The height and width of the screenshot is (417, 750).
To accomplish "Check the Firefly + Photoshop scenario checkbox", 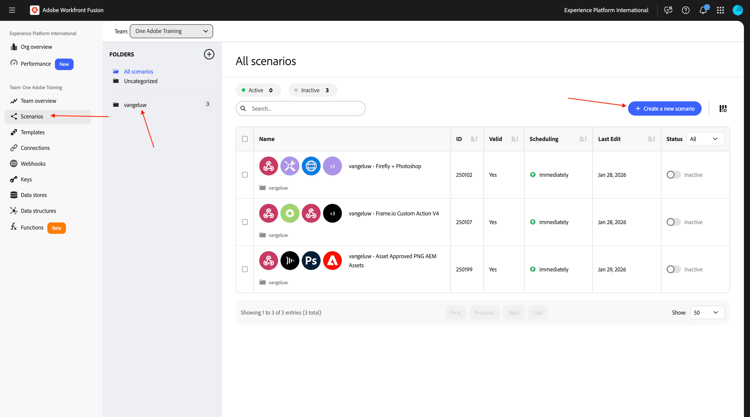I will point(245,175).
